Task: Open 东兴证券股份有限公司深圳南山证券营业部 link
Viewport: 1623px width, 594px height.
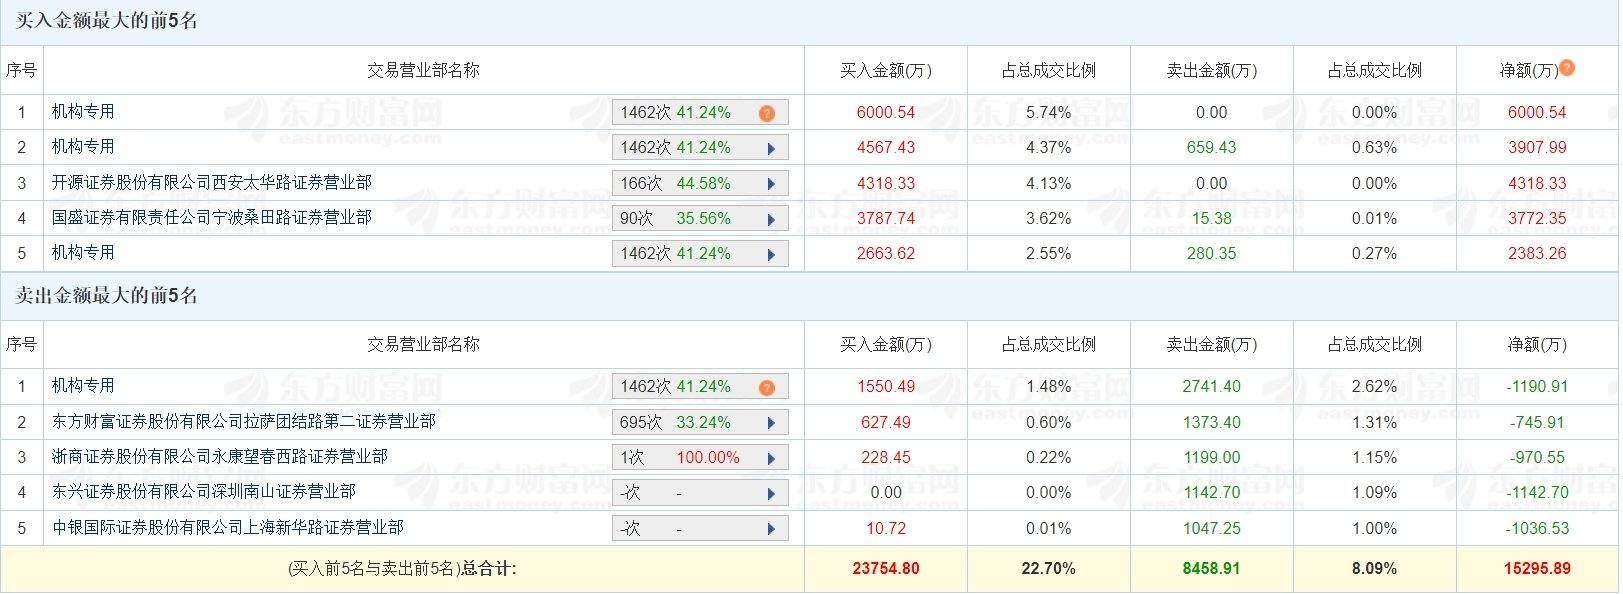Action: coord(204,492)
